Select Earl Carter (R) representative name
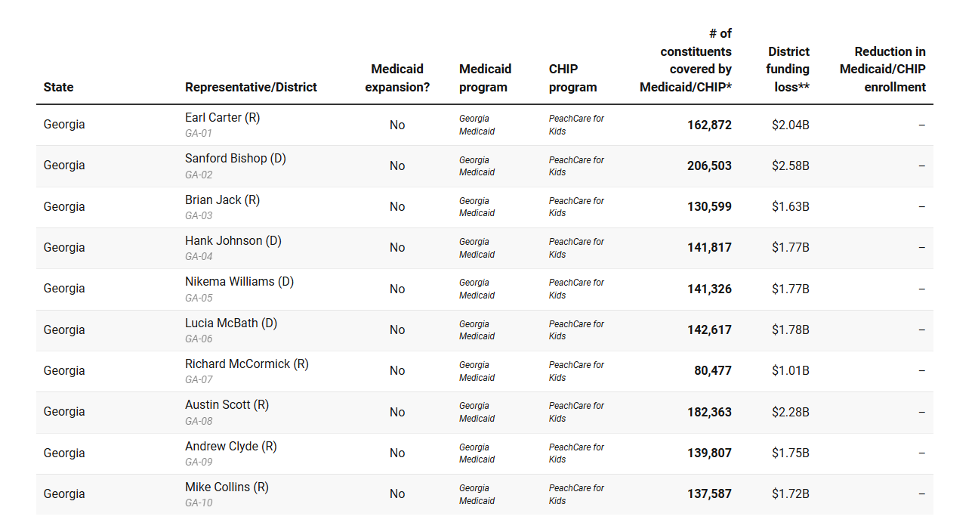 point(222,117)
